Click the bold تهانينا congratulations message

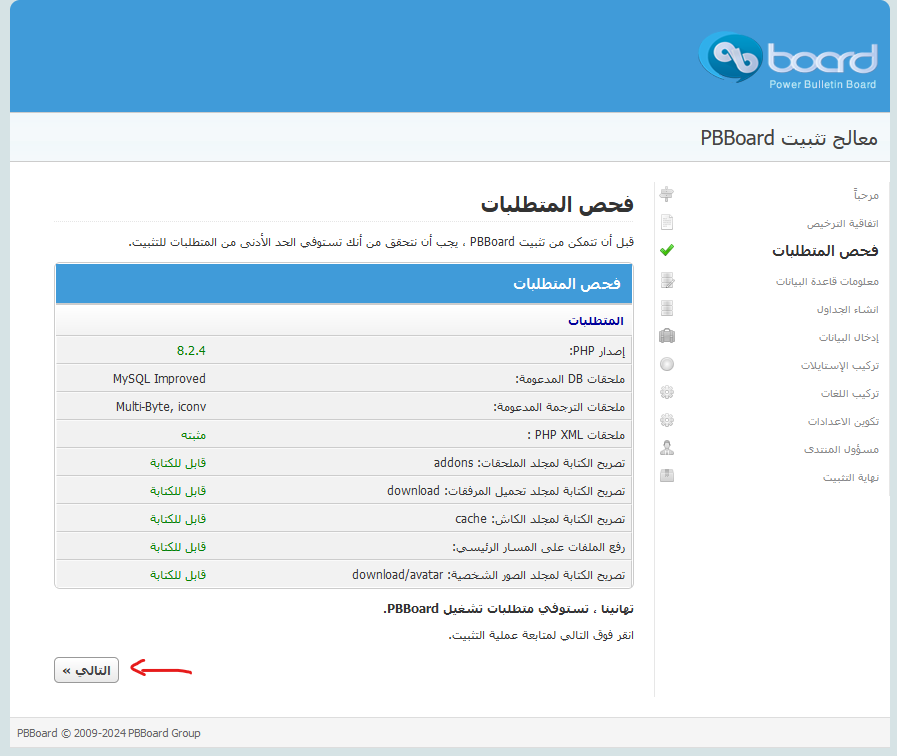[x=508, y=609]
